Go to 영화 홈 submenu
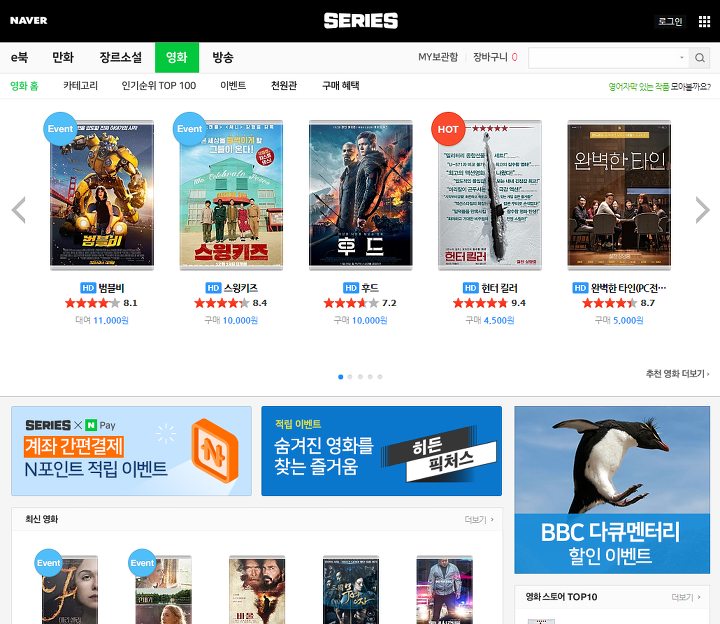The height and width of the screenshot is (624, 720). pyautogui.click(x=24, y=86)
